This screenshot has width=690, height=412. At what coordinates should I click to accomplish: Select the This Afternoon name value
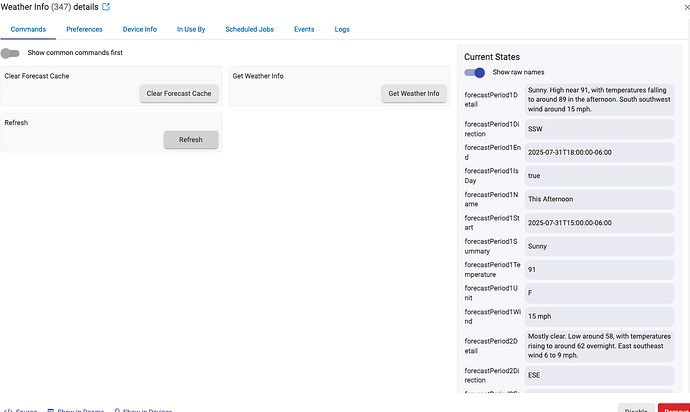(x=599, y=199)
